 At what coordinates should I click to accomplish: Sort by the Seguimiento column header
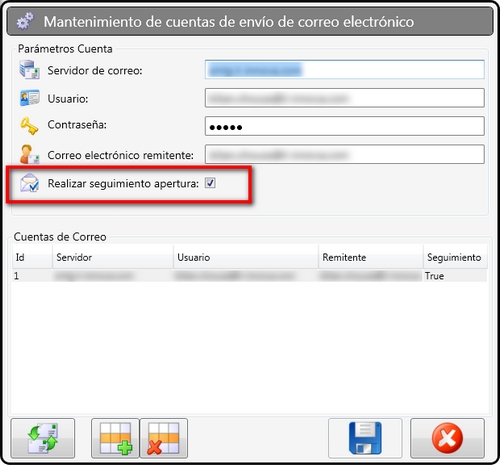click(455, 257)
